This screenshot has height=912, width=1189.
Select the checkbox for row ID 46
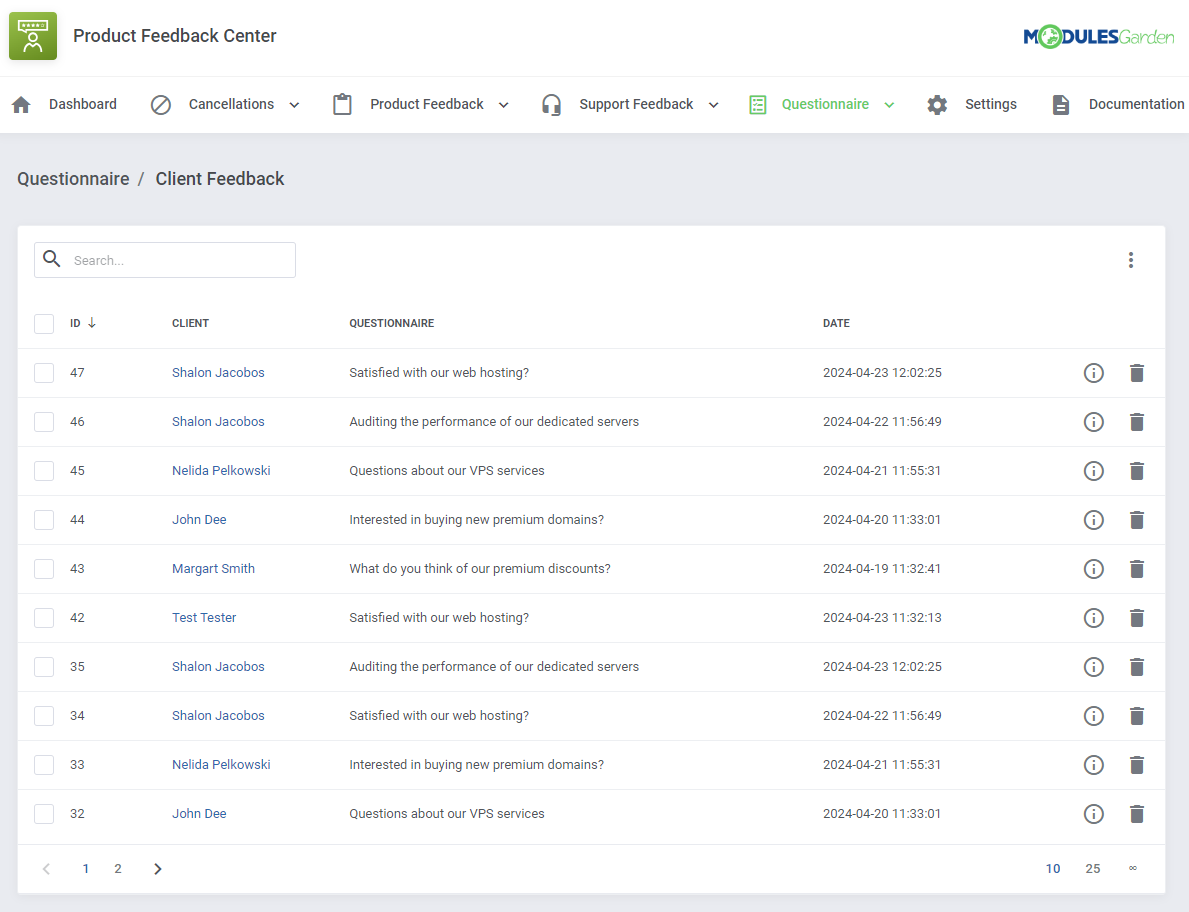click(44, 422)
